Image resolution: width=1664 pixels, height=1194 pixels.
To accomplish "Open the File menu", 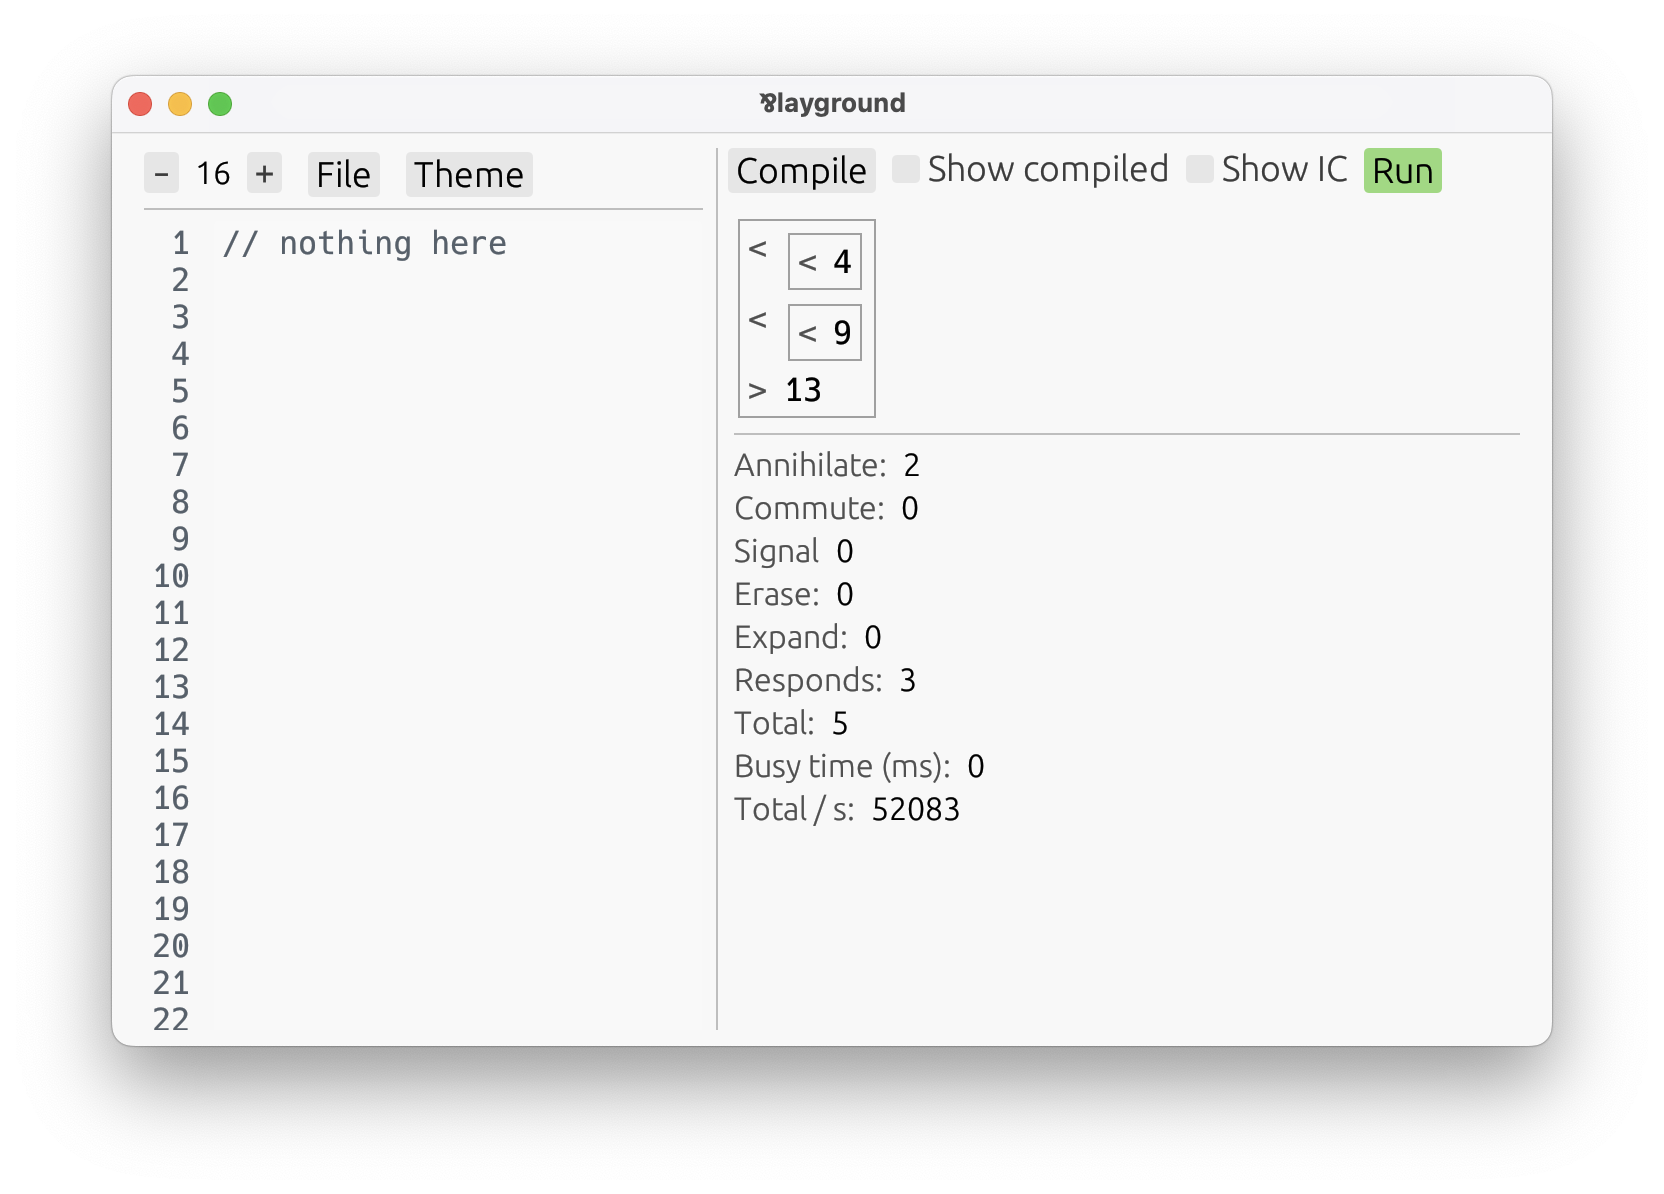I will [x=343, y=174].
